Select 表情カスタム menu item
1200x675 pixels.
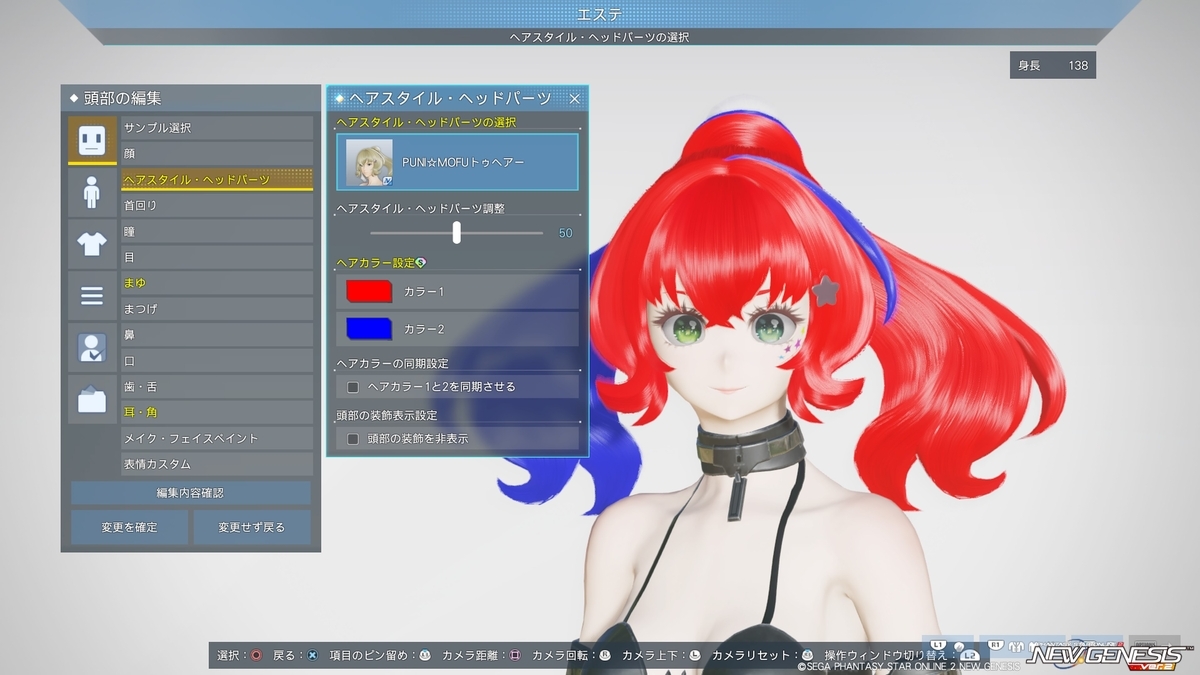pos(217,464)
